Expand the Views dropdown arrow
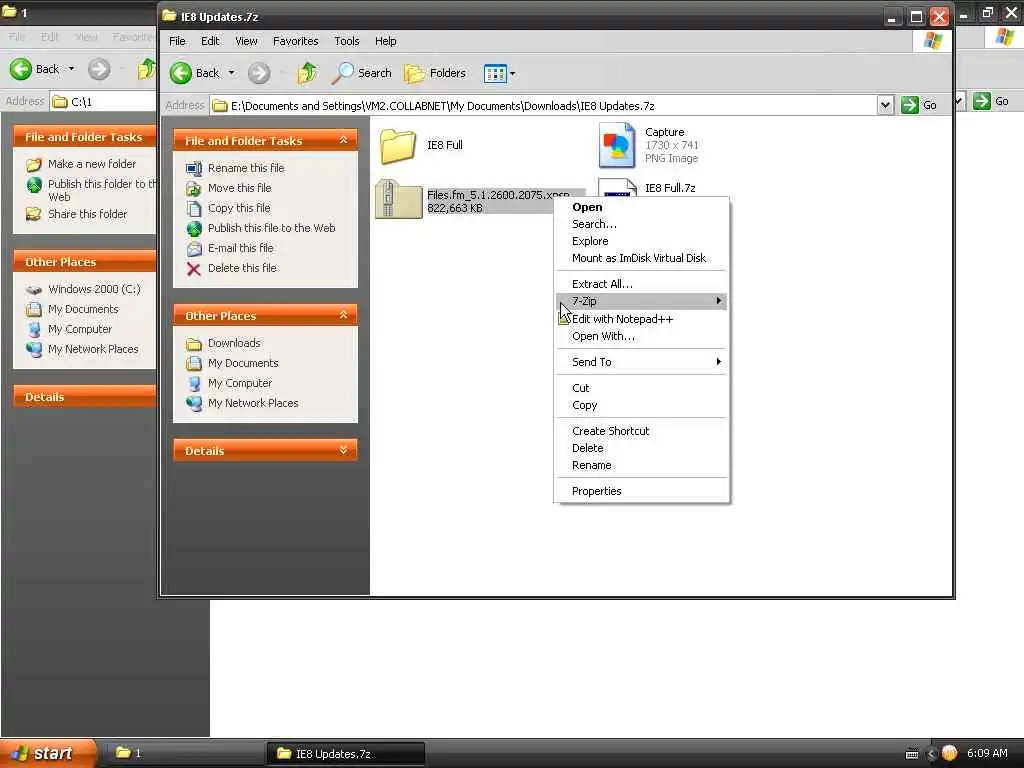This screenshot has width=1024, height=768. (513, 74)
